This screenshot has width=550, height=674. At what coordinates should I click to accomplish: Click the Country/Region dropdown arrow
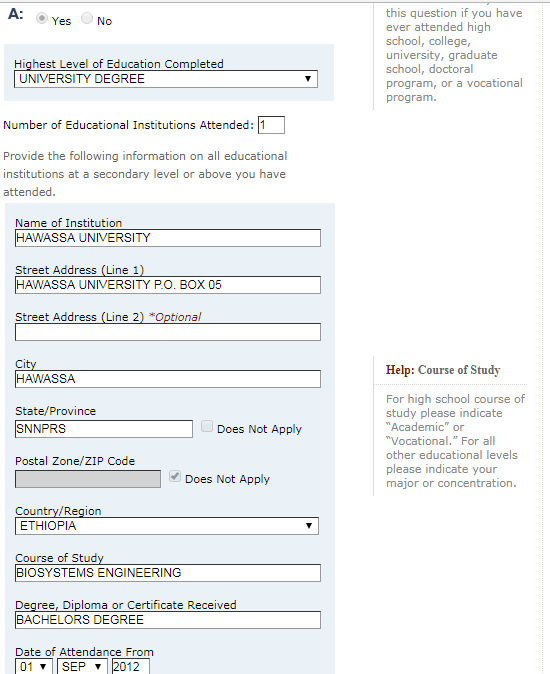click(309, 526)
